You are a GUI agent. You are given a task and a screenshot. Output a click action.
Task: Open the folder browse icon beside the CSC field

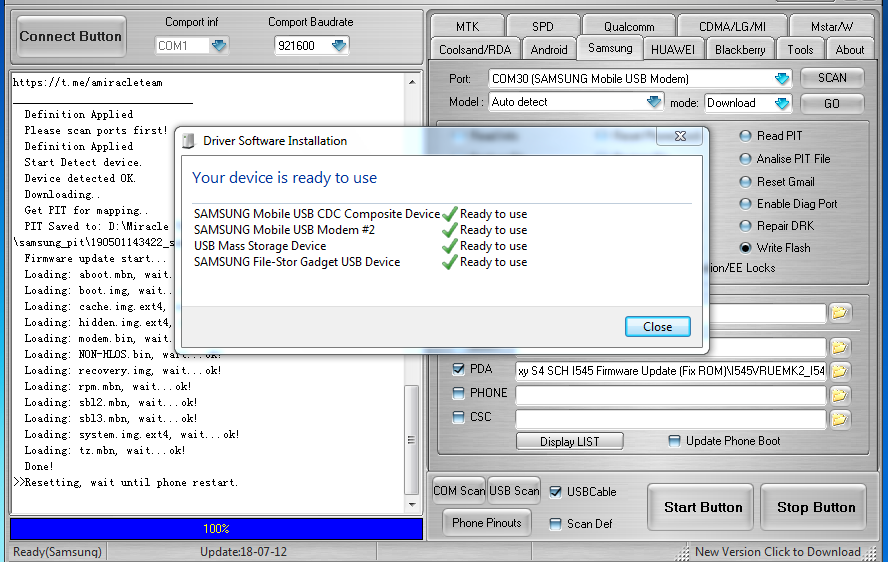tap(840, 419)
